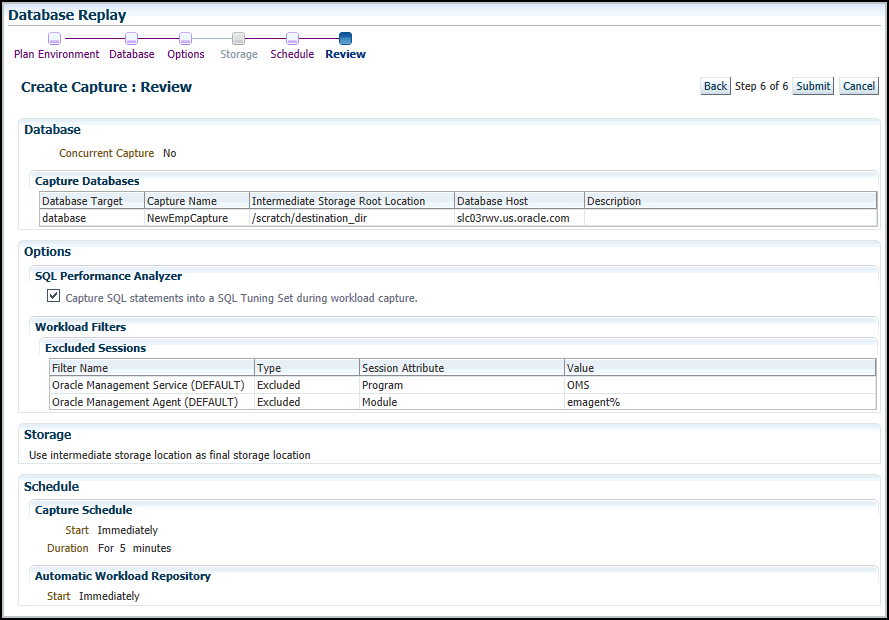Click the Options step icon in train
The width and height of the screenshot is (889, 620).
tap(186, 39)
